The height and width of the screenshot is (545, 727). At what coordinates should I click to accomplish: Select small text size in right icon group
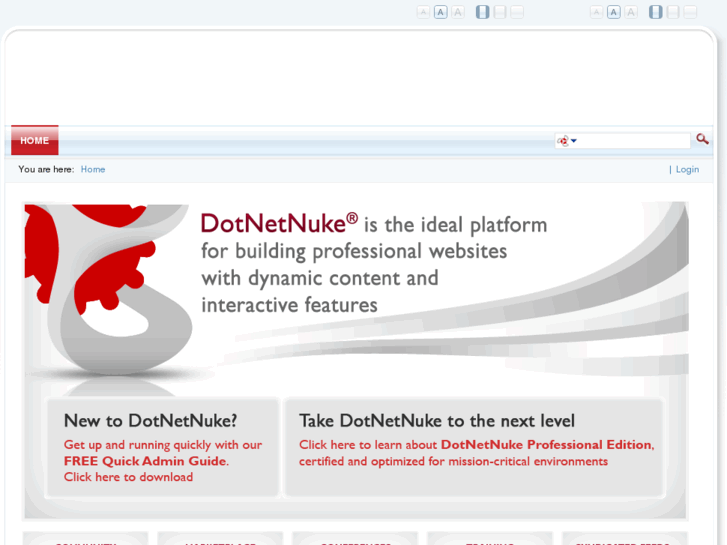[596, 12]
